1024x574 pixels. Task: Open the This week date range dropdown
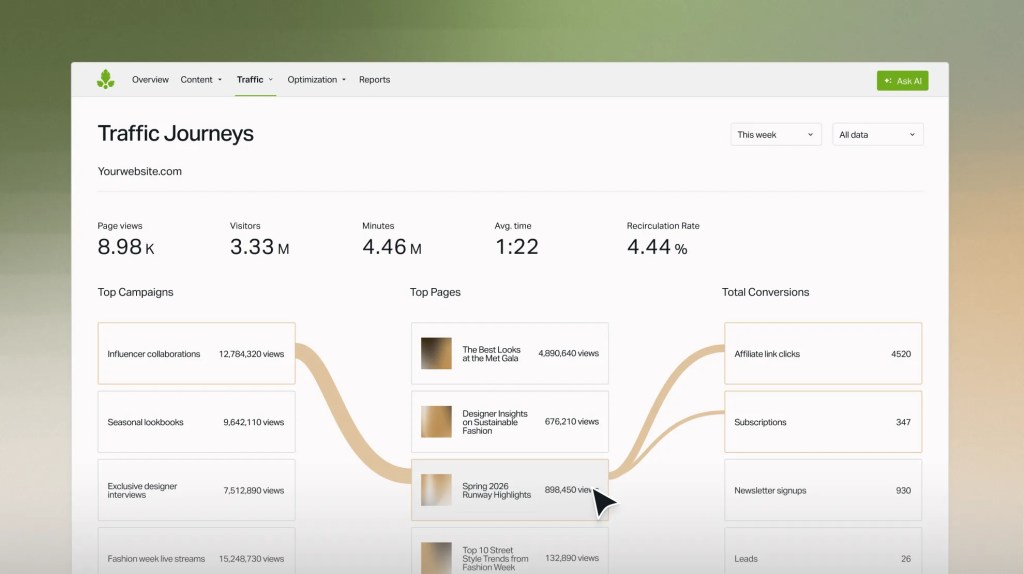pyautogui.click(x=776, y=135)
